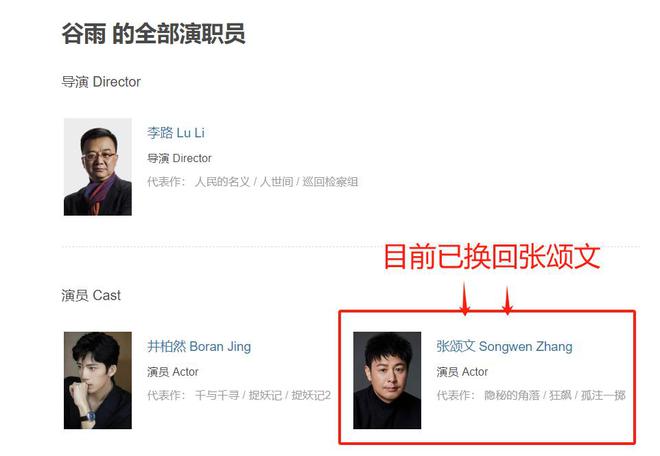The height and width of the screenshot is (456, 660).
Task: Click the 导演 Director section heading
Action: tap(101, 82)
